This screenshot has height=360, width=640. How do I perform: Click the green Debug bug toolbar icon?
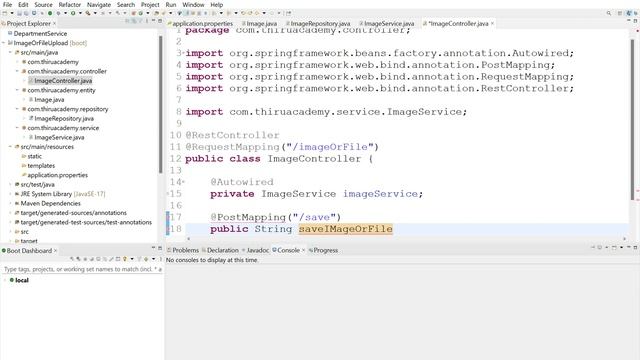58,13
